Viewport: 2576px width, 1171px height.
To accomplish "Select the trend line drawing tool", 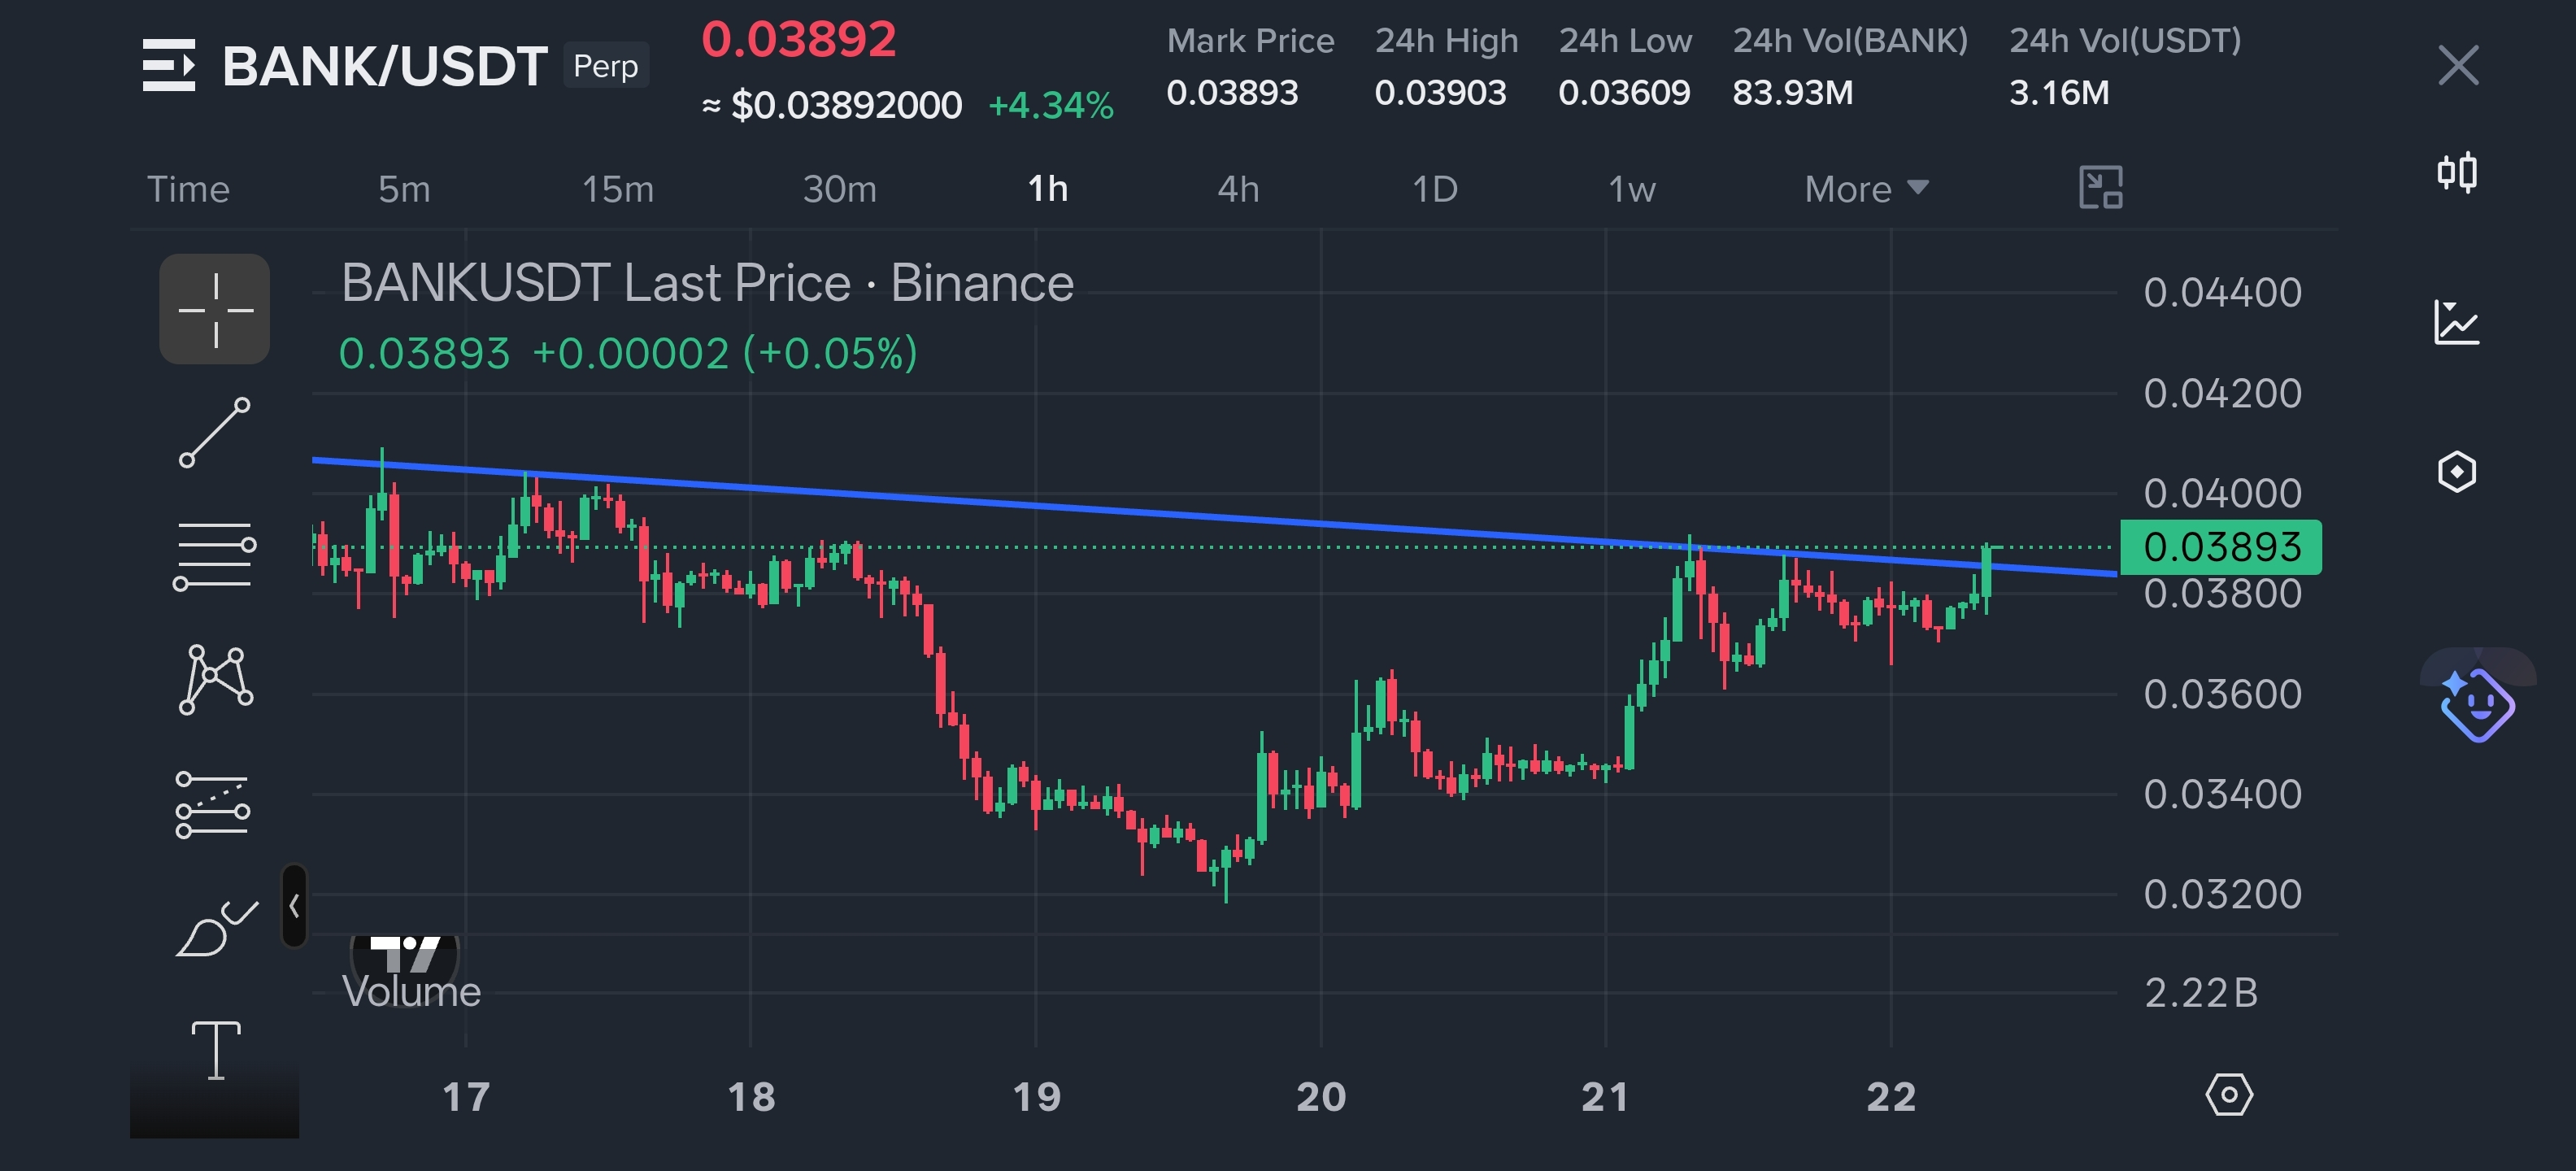I will (x=214, y=433).
